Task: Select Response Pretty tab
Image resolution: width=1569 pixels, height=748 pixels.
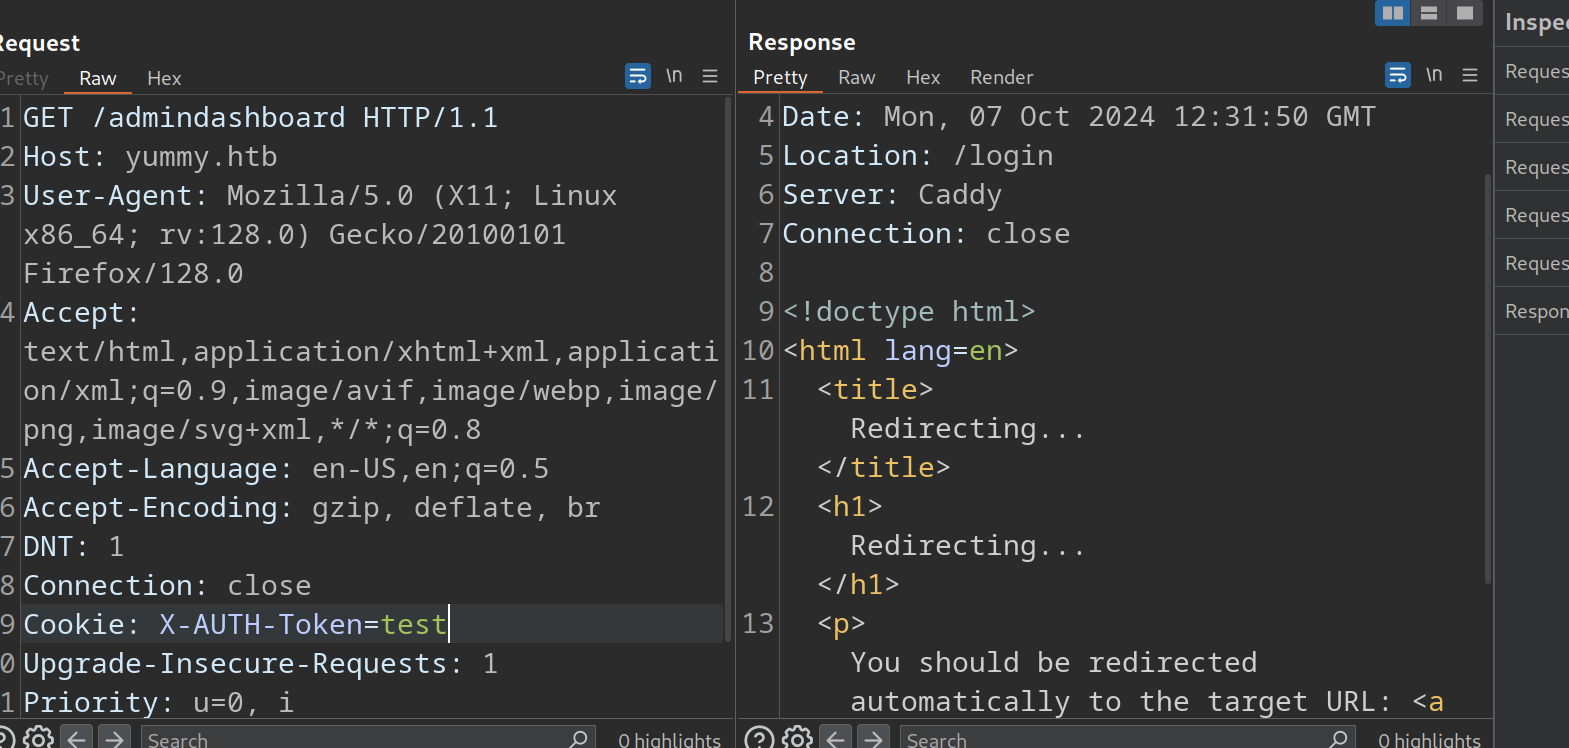Action: coord(780,77)
